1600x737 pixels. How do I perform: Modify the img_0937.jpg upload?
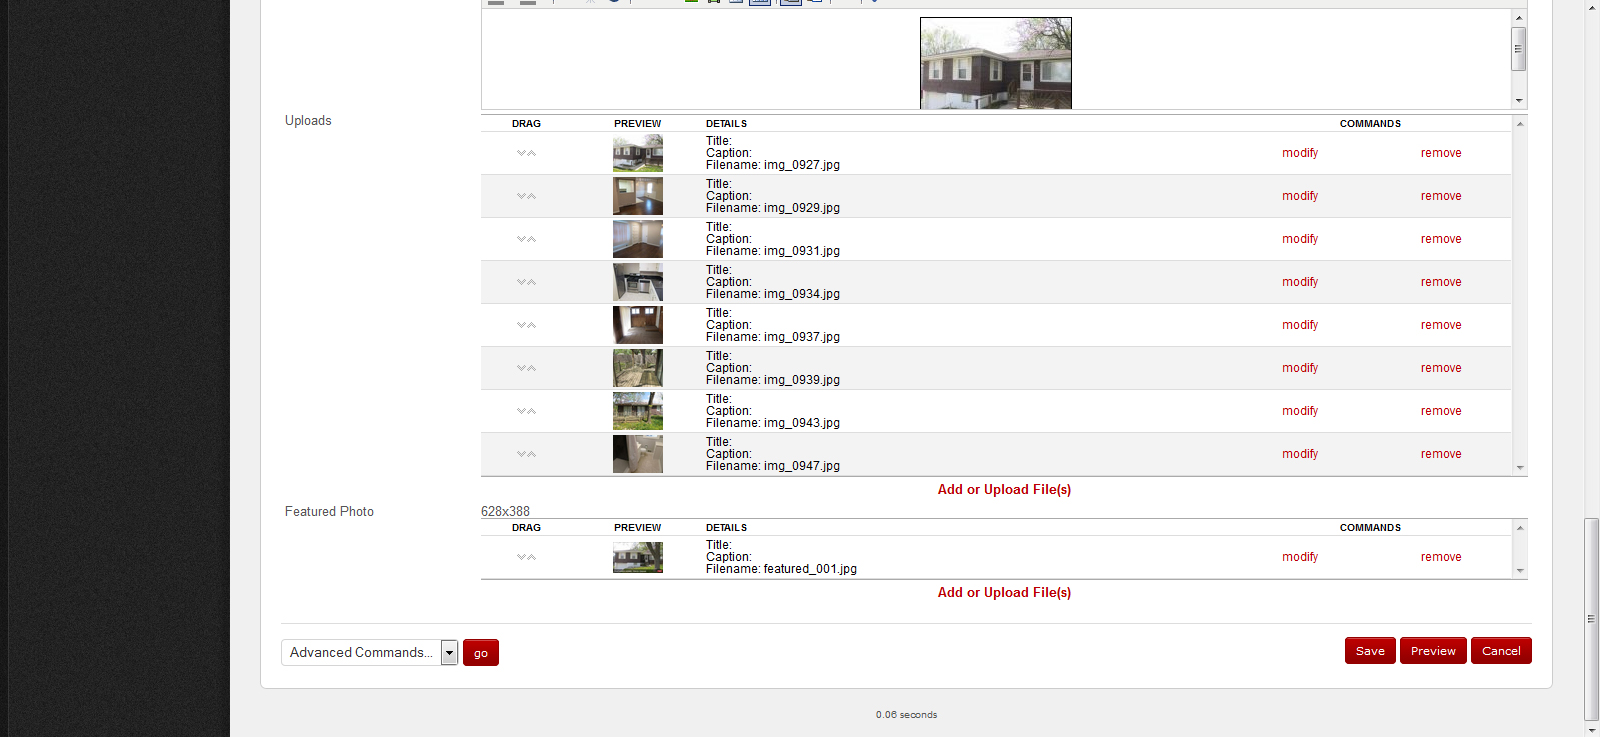point(1300,325)
